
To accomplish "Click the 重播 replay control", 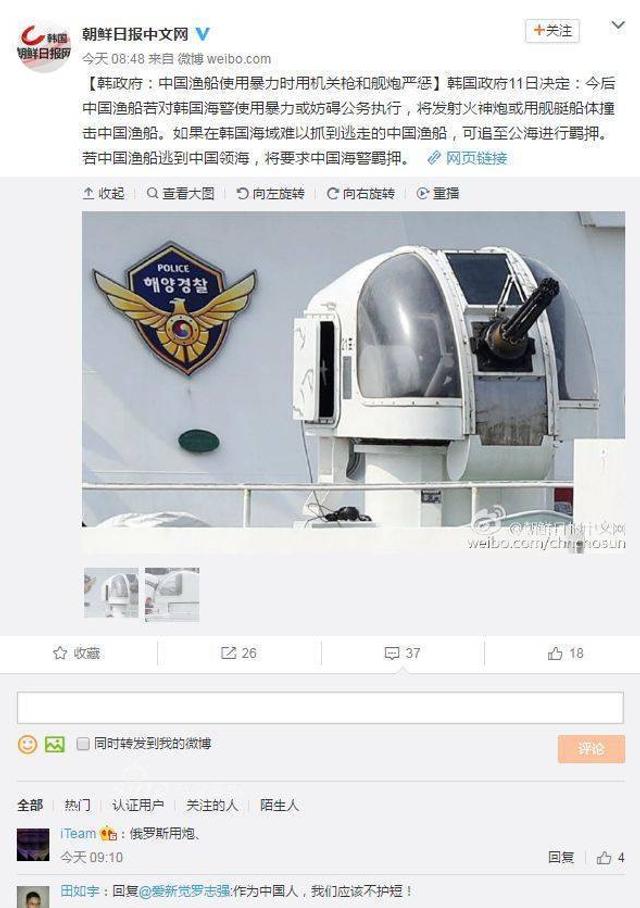I will tap(438, 193).
